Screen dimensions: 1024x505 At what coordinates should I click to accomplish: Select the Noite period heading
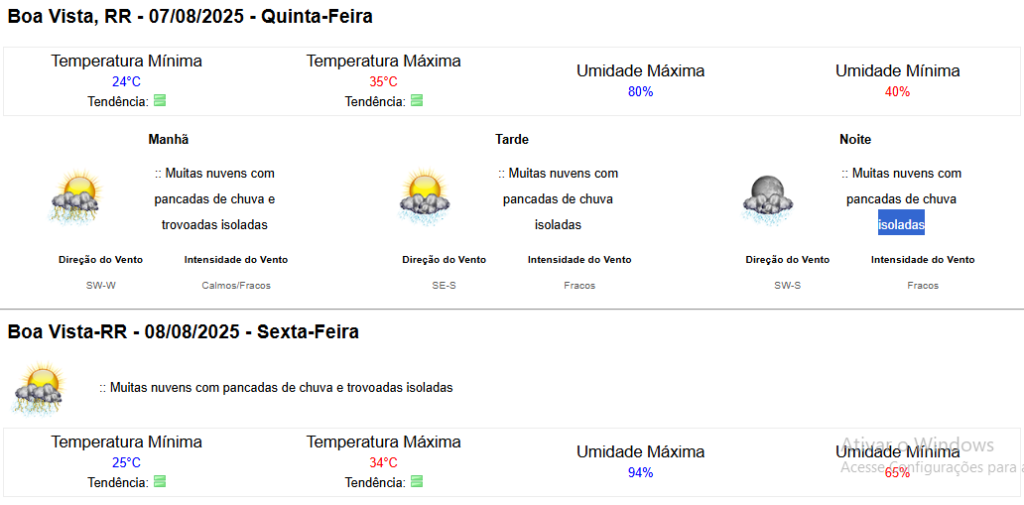point(856,139)
